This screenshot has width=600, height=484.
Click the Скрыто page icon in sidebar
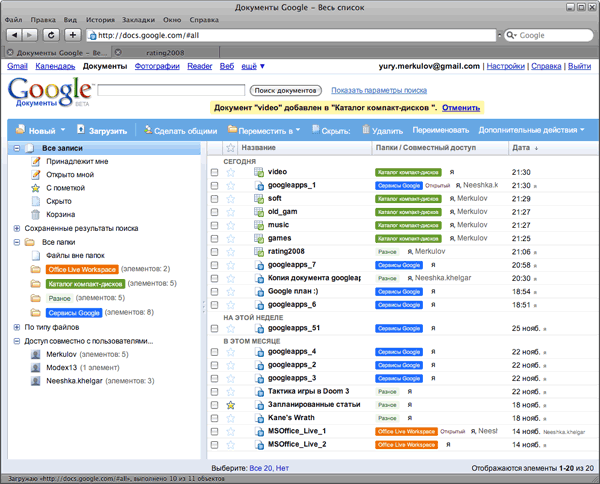pos(36,201)
